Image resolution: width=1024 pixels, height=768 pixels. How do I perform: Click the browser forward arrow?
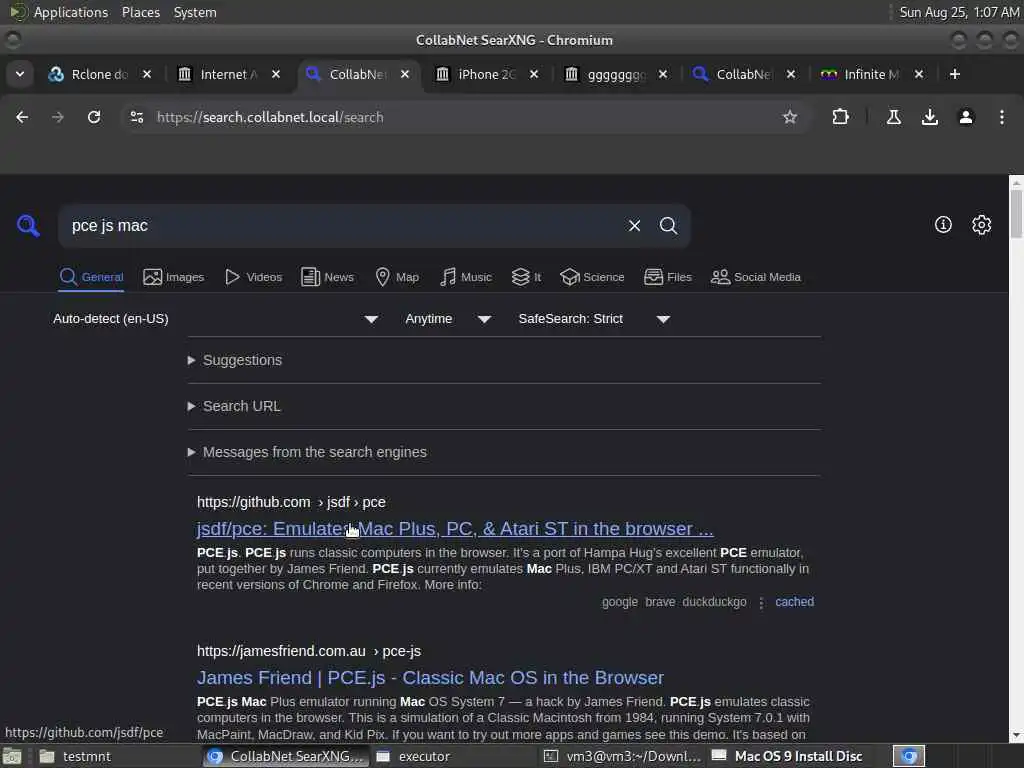pyautogui.click(x=58, y=117)
